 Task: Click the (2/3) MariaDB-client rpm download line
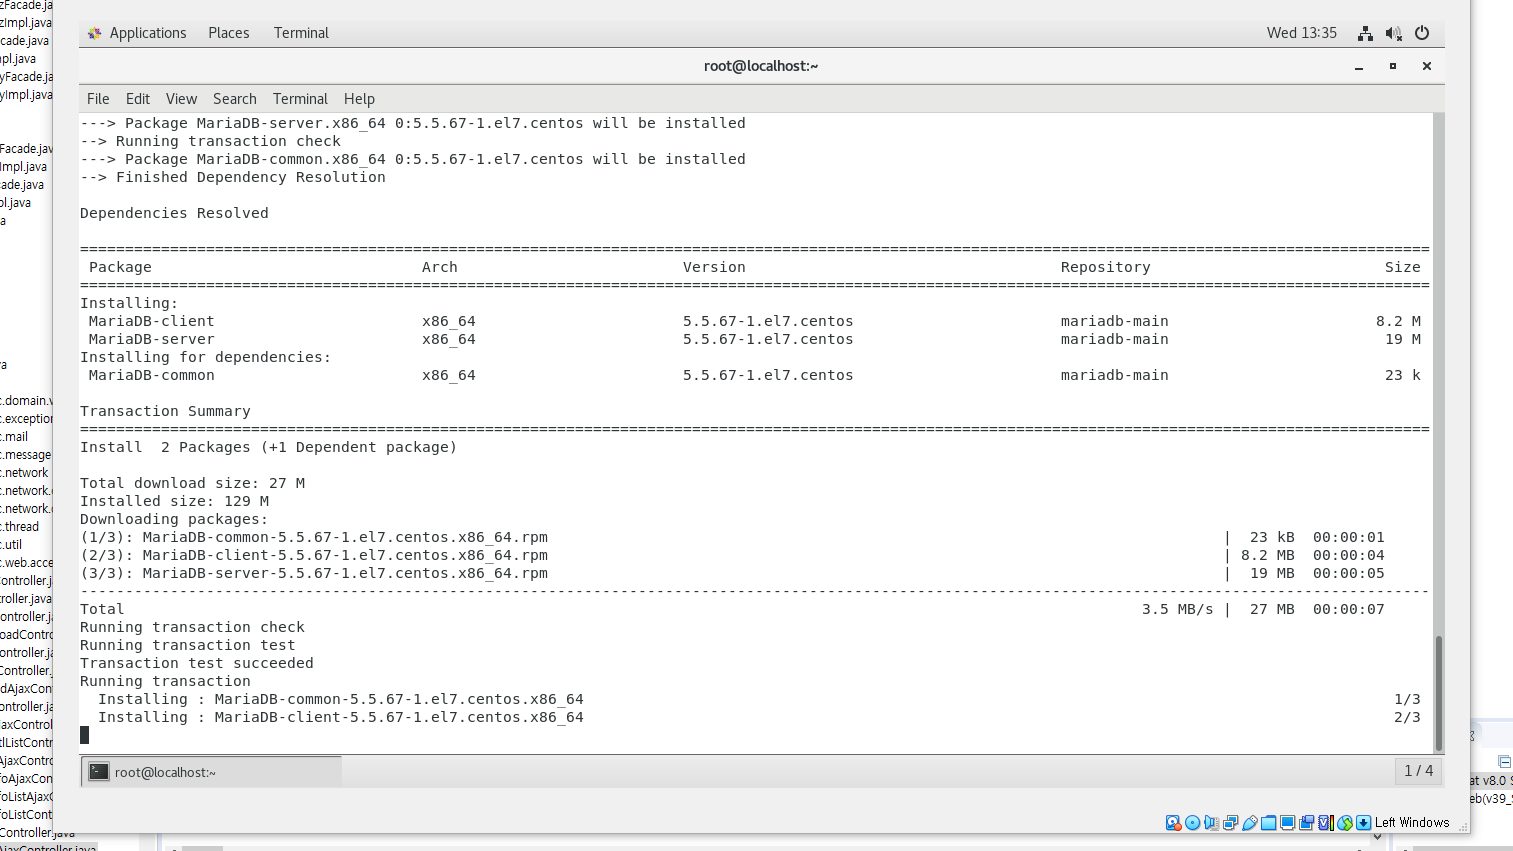click(732, 555)
